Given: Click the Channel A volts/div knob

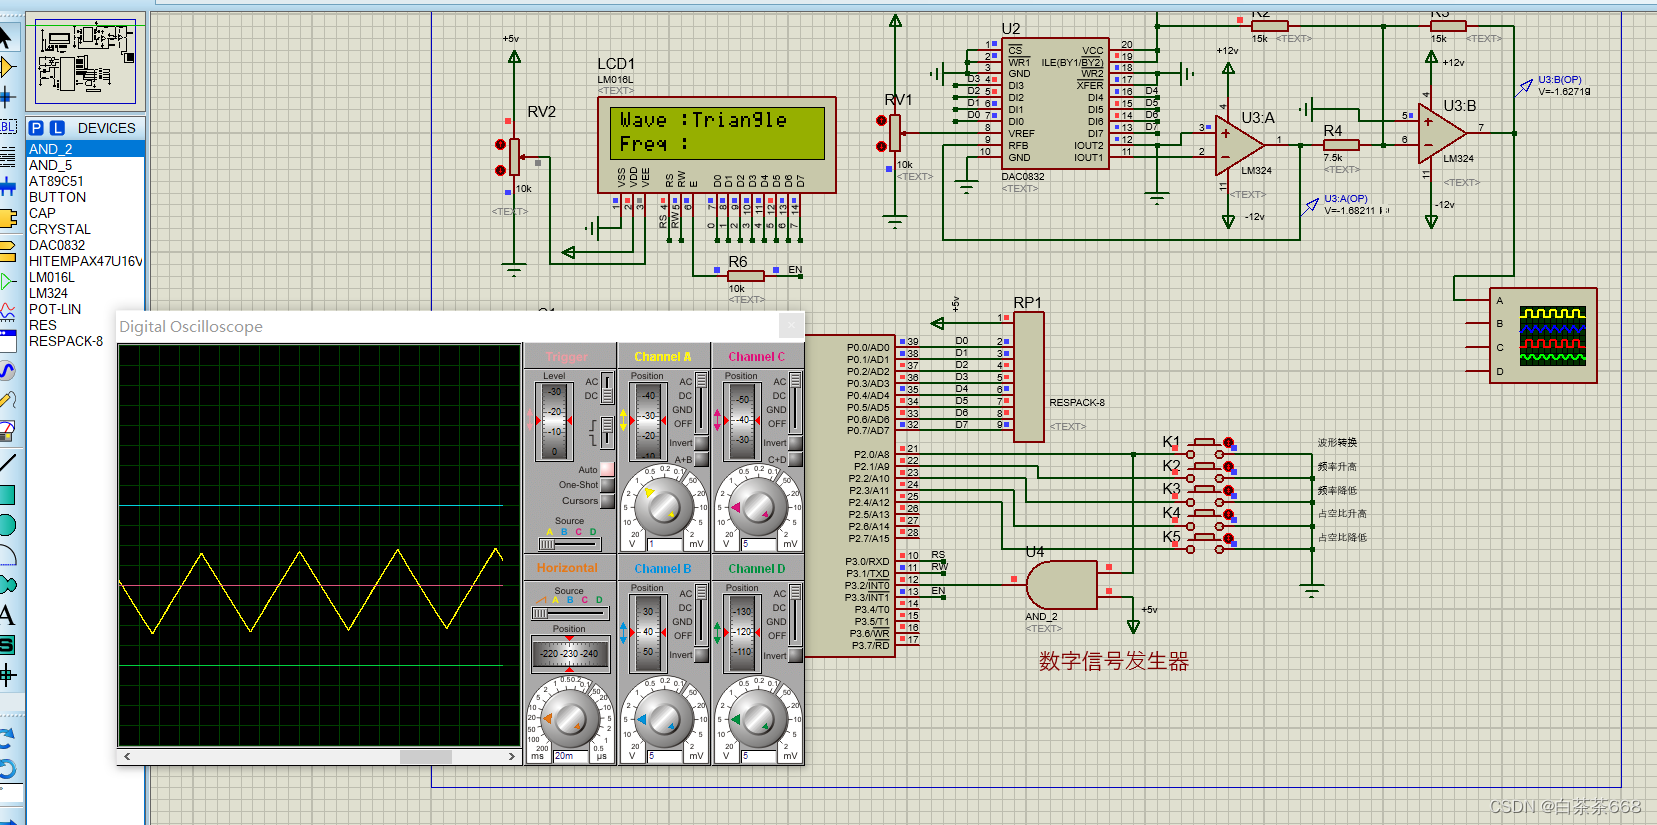Looking at the screenshot, I should click(x=663, y=506).
